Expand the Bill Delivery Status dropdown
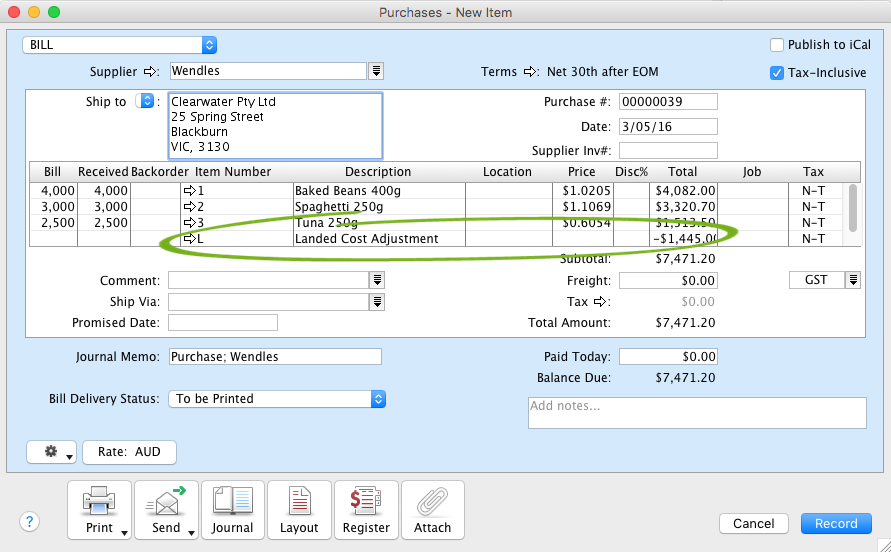 [277, 399]
